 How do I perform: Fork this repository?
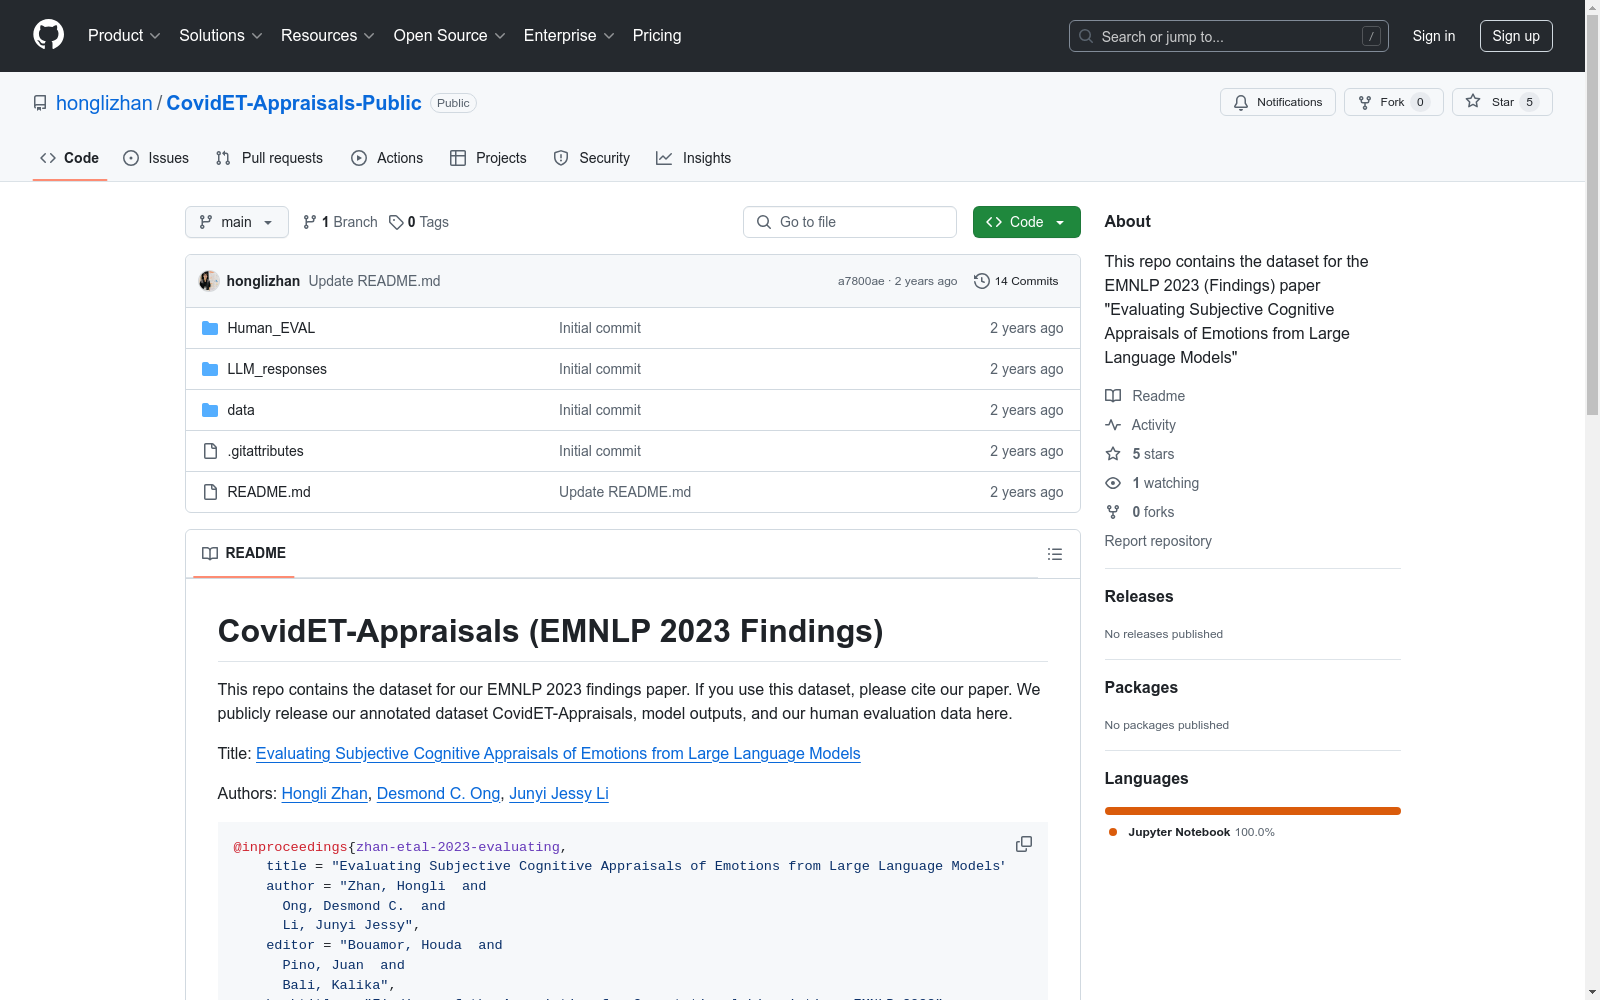tap(1394, 102)
